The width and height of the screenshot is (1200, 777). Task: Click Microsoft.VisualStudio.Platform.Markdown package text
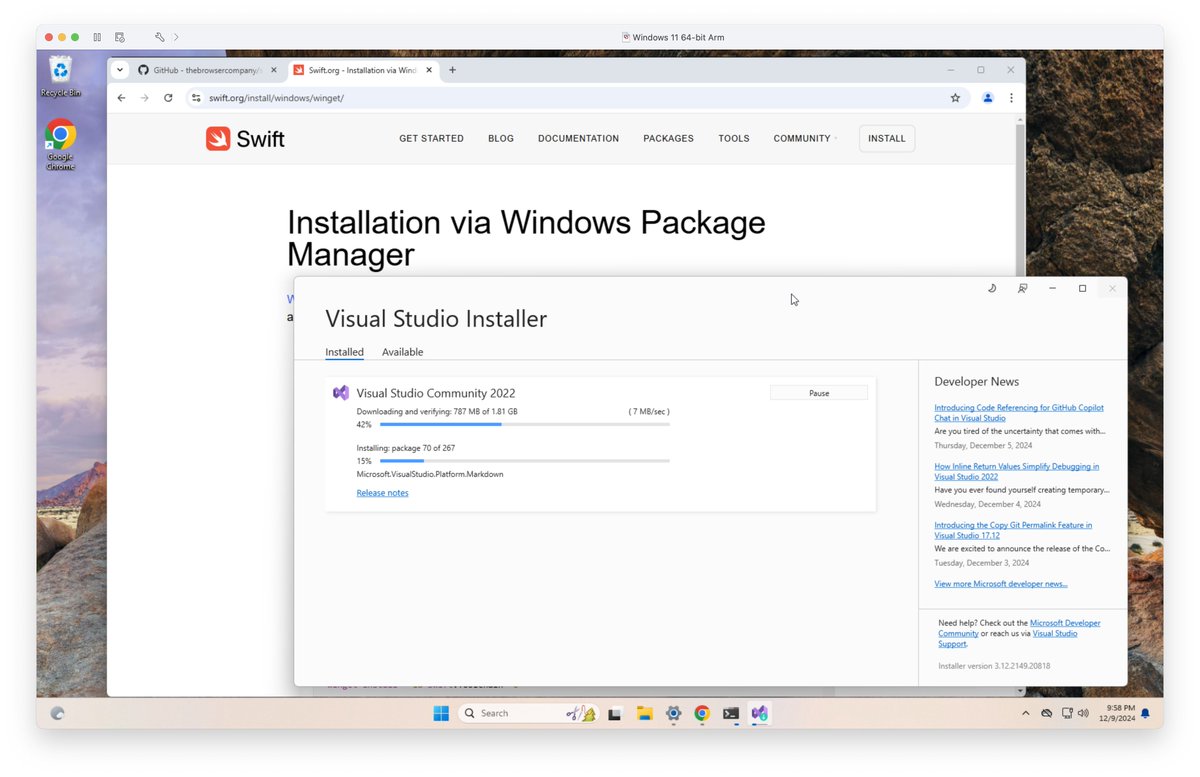(430, 474)
